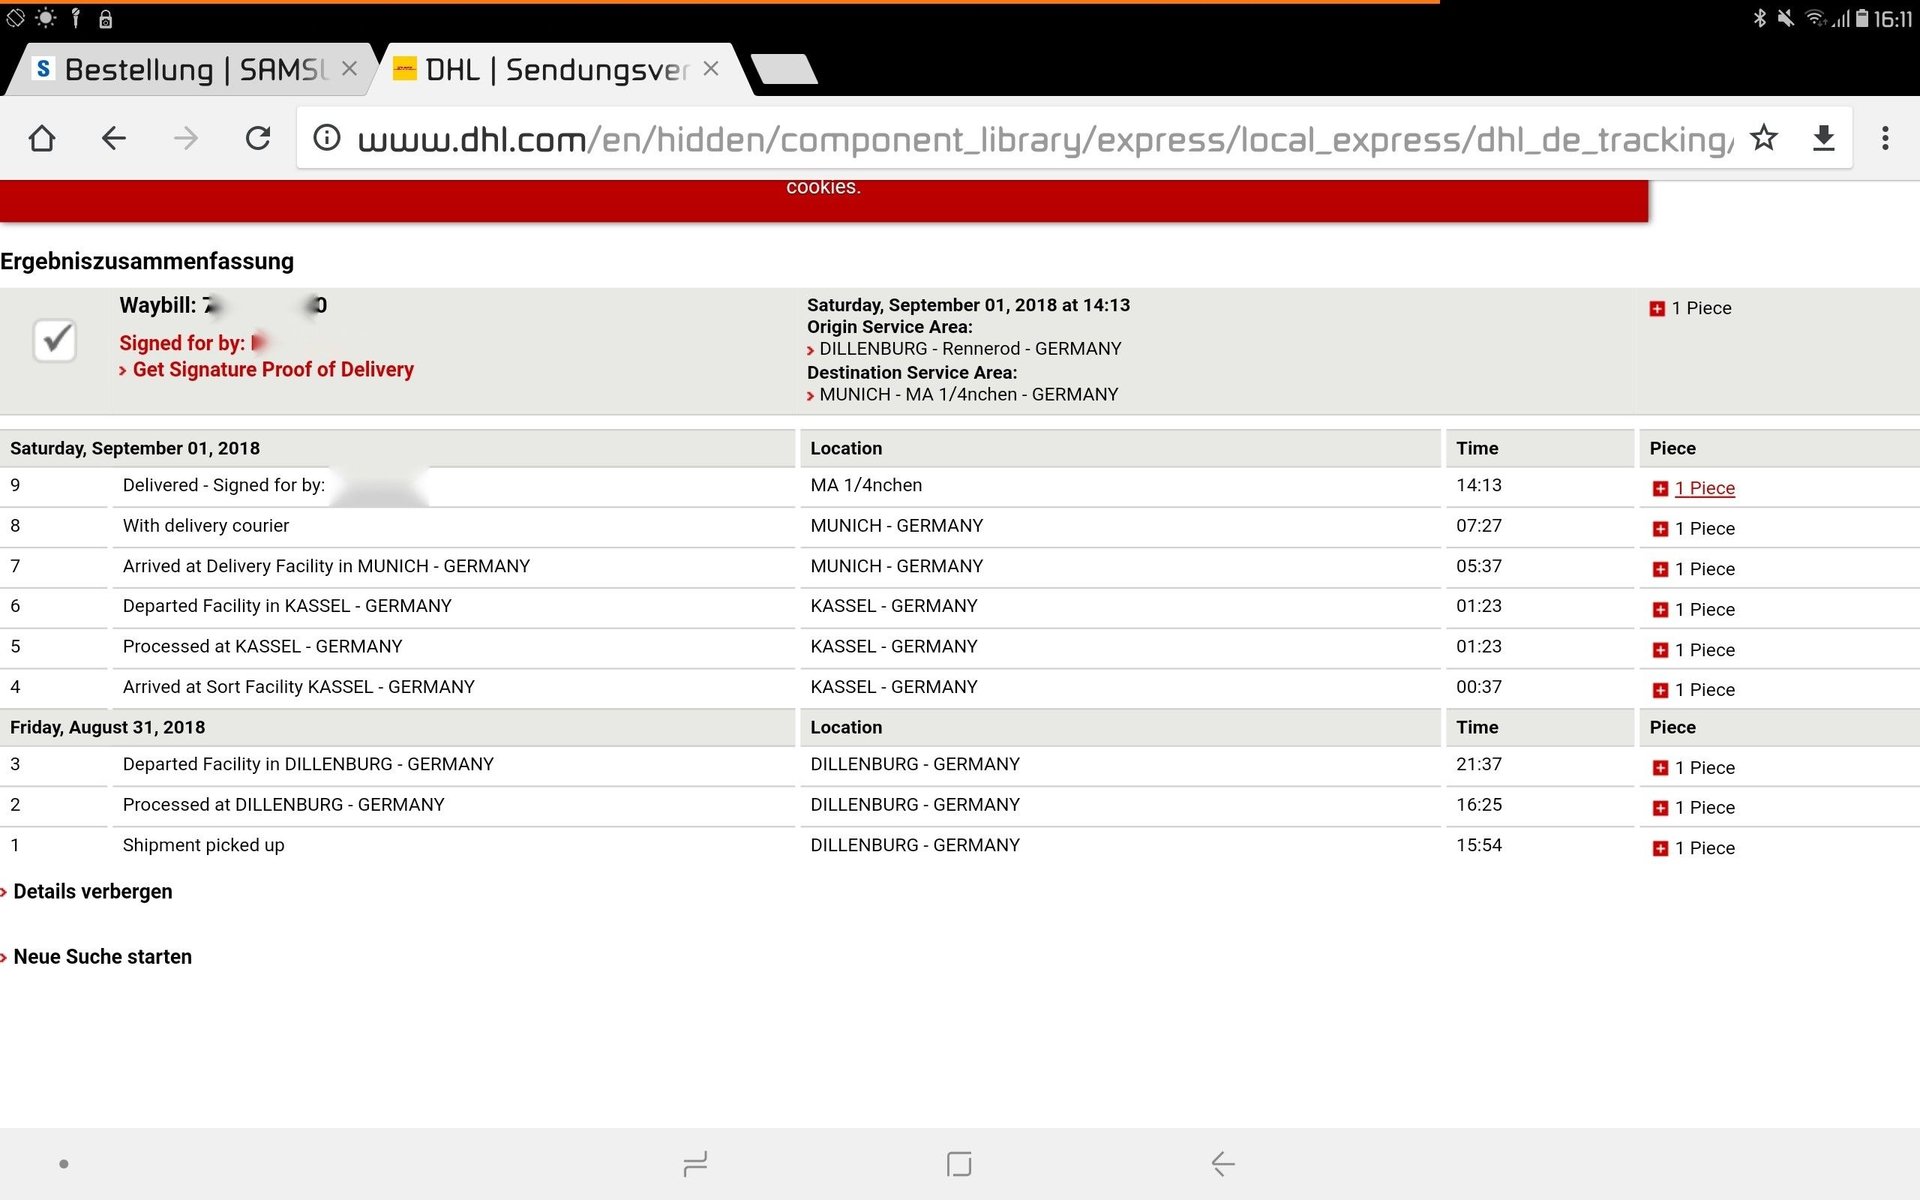The height and width of the screenshot is (1200, 1920).
Task: Bookmark this page with star icon
Action: click(x=1764, y=138)
